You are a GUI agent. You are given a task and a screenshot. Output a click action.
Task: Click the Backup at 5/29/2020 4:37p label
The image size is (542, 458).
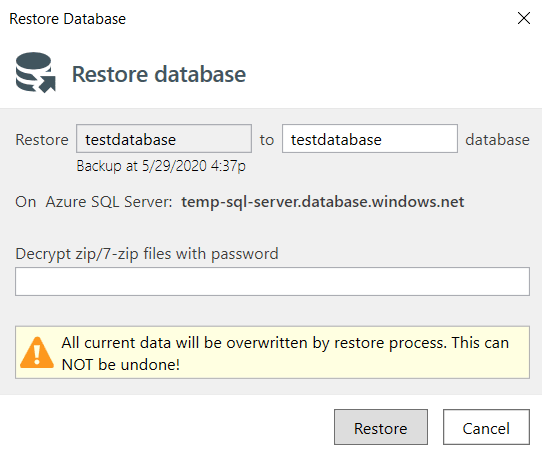(x=161, y=166)
